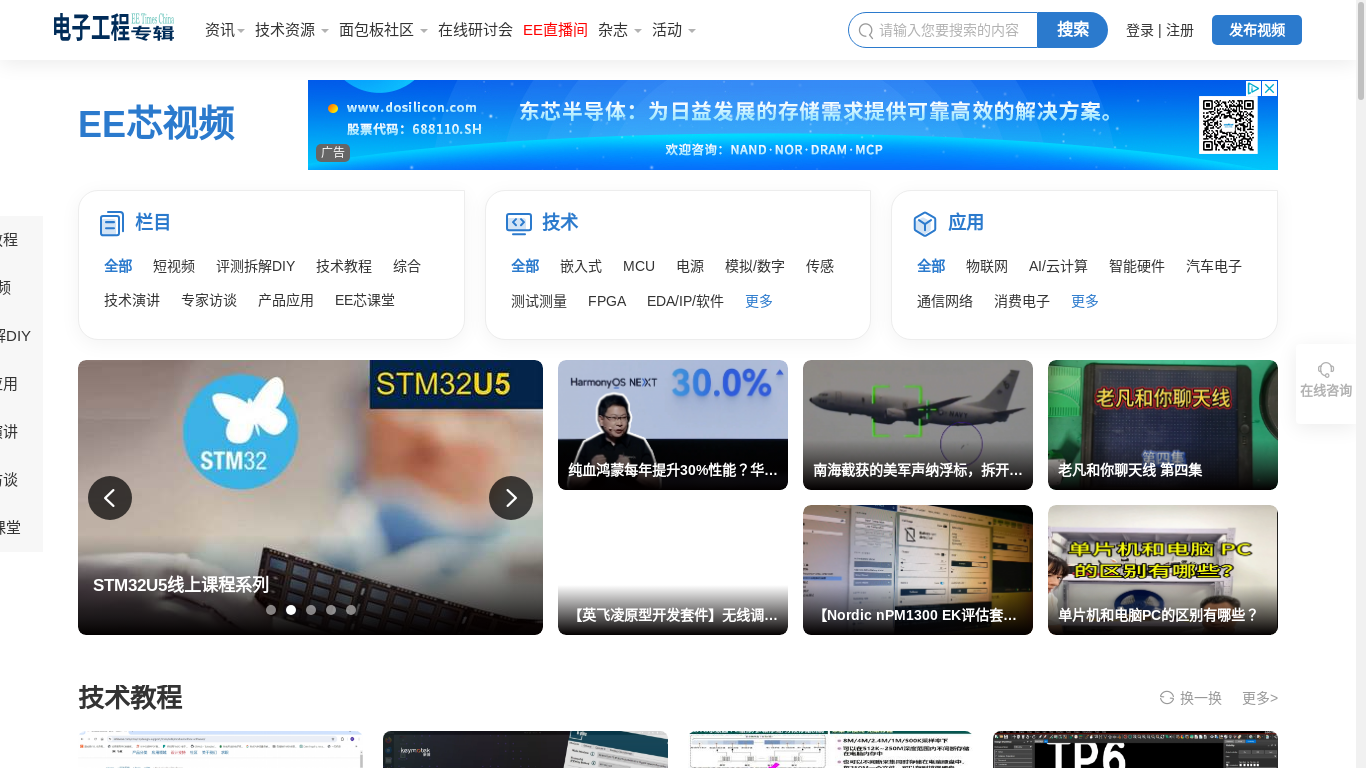Expand the 面包板社区 dropdown menu
Viewport: 1366px width, 768px height.
coord(384,30)
